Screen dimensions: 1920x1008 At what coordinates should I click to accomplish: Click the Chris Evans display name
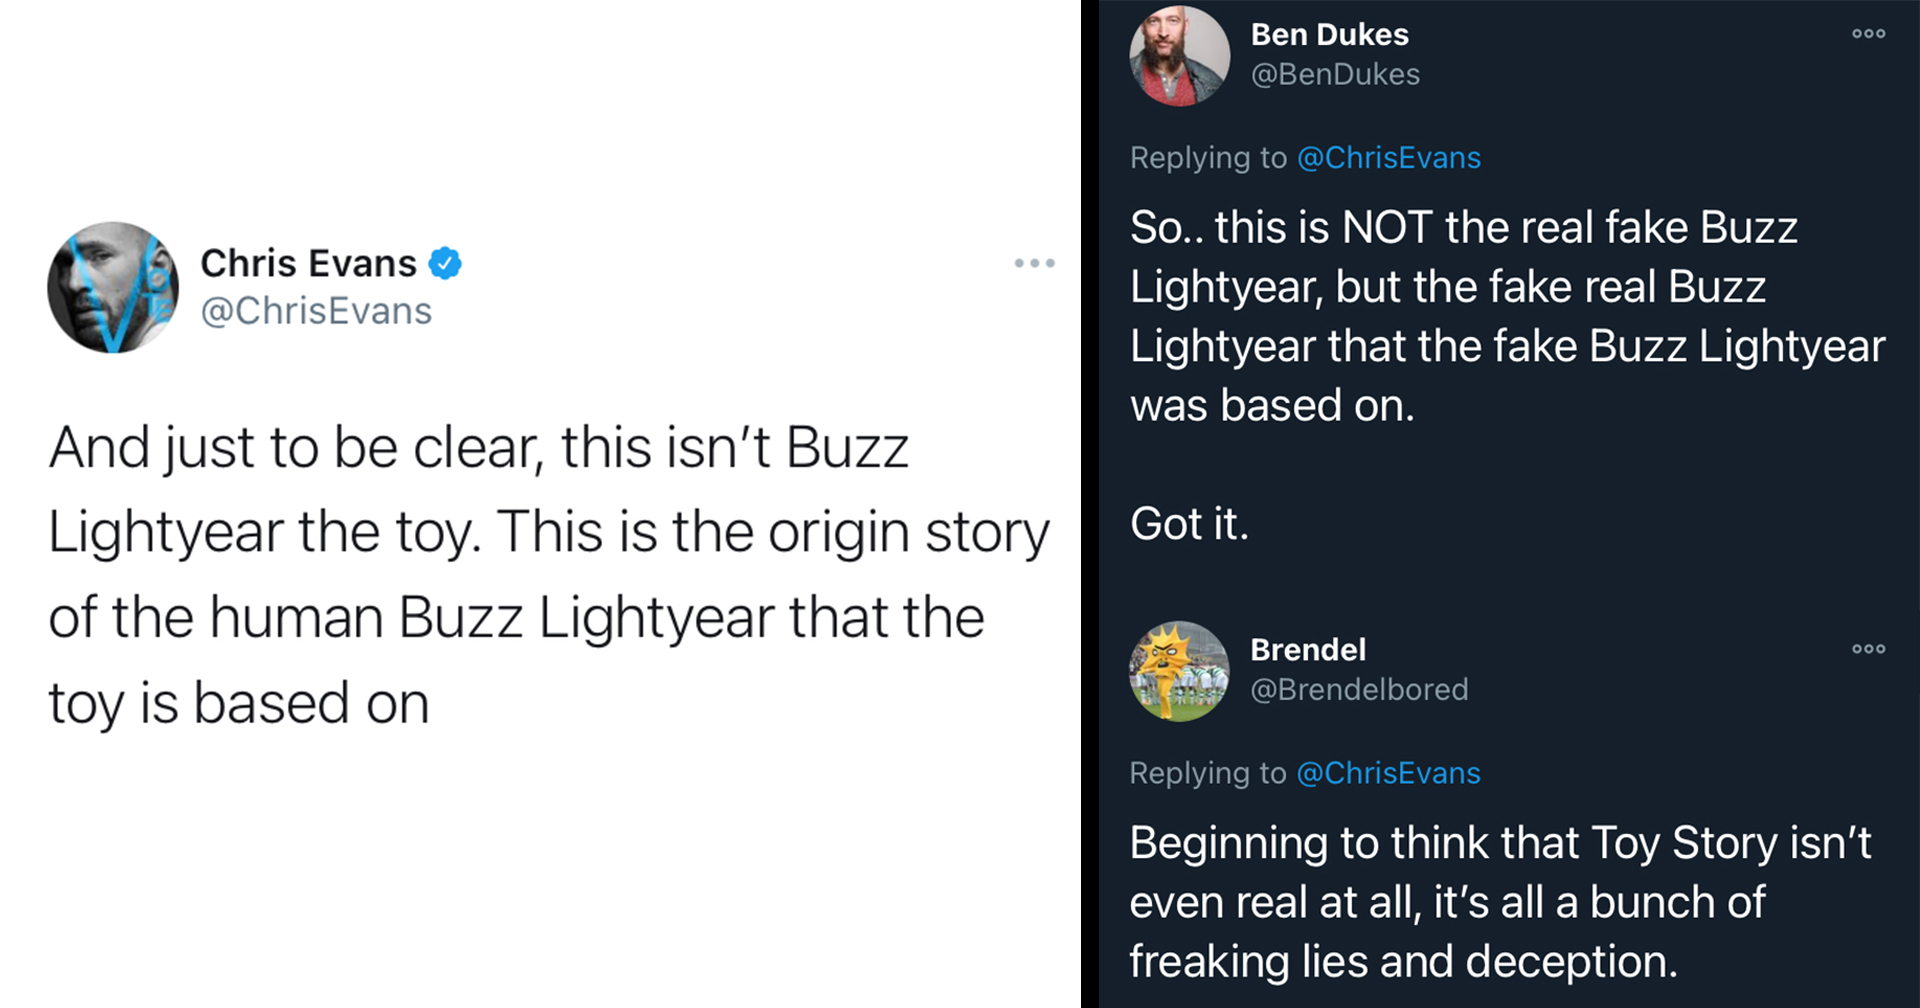308,263
